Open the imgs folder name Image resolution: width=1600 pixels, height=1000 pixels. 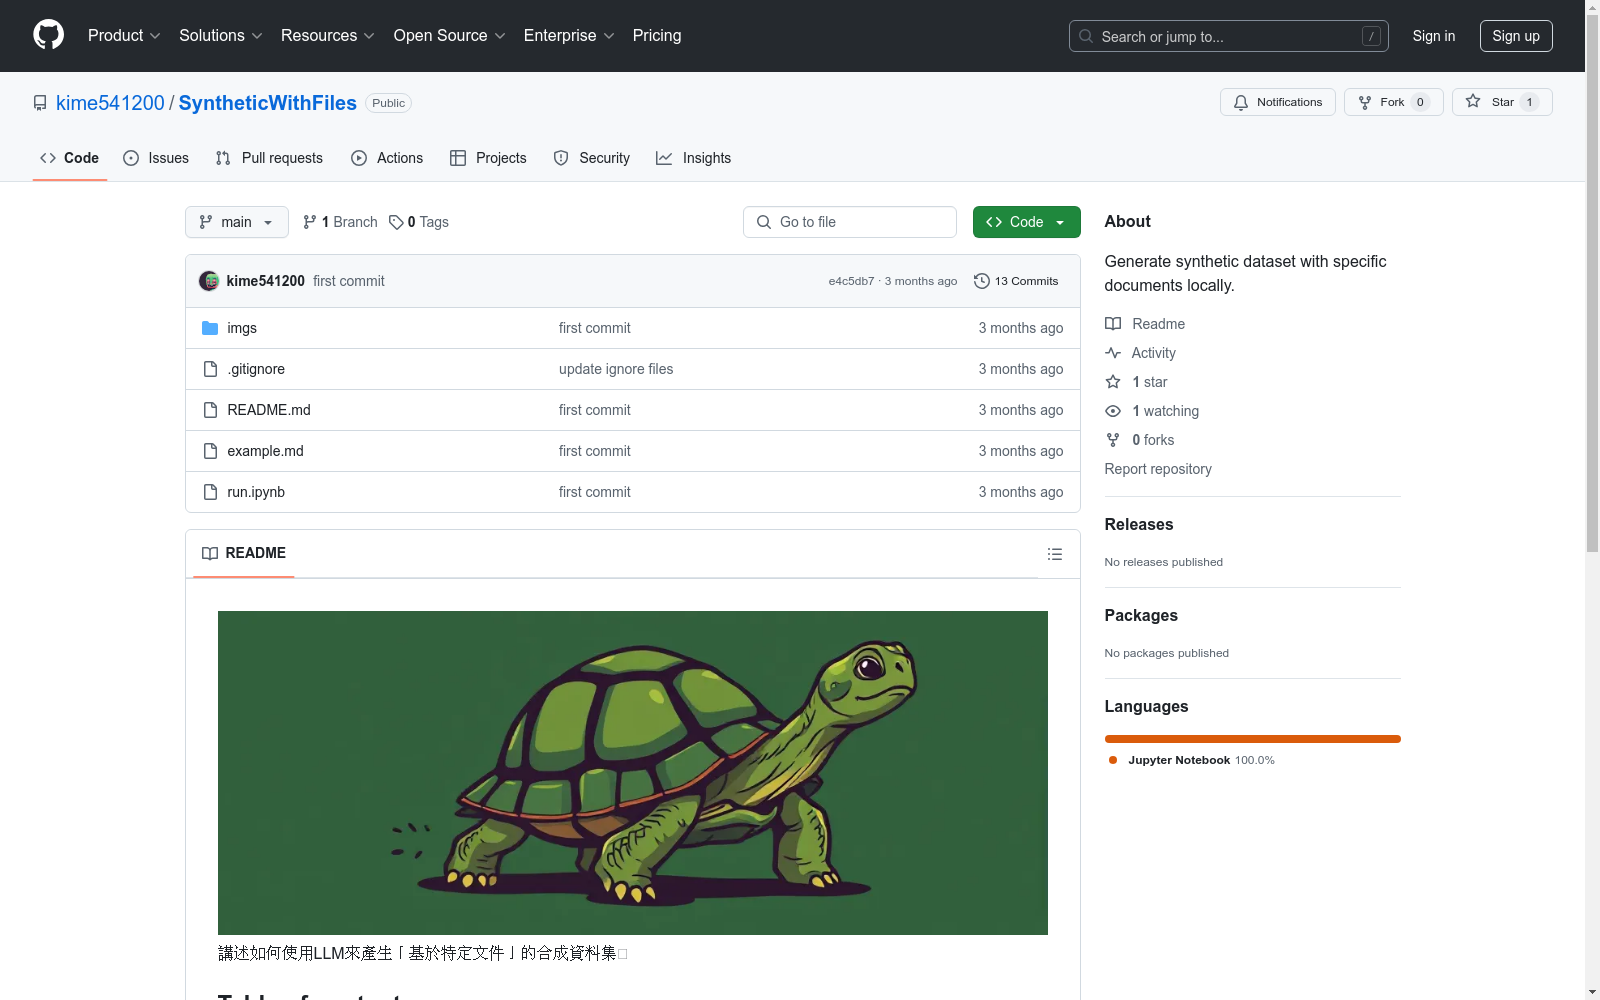[x=242, y=328]
